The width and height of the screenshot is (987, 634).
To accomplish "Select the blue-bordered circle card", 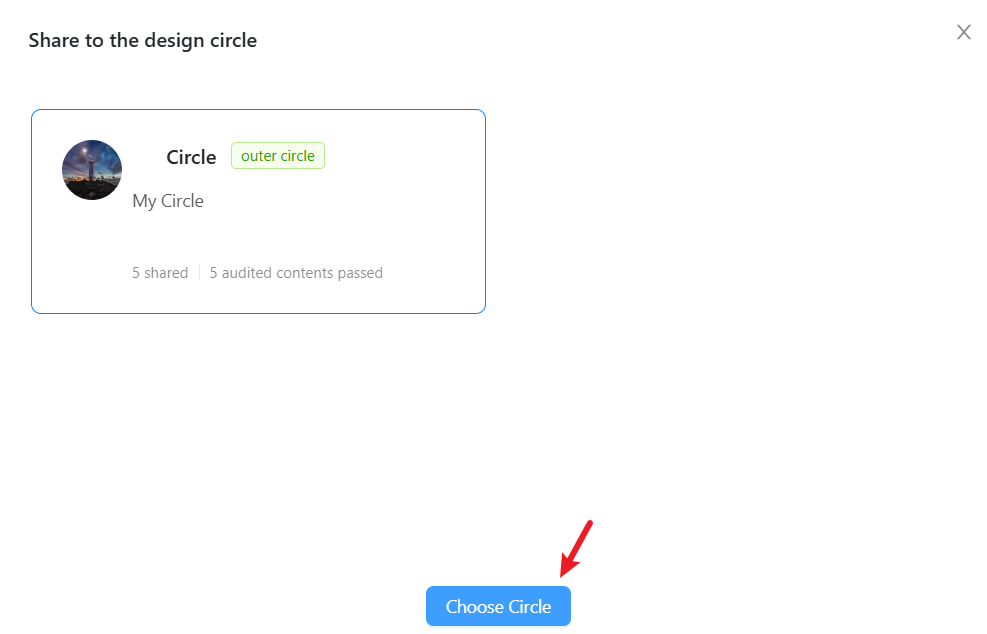I will pos(258,212).
